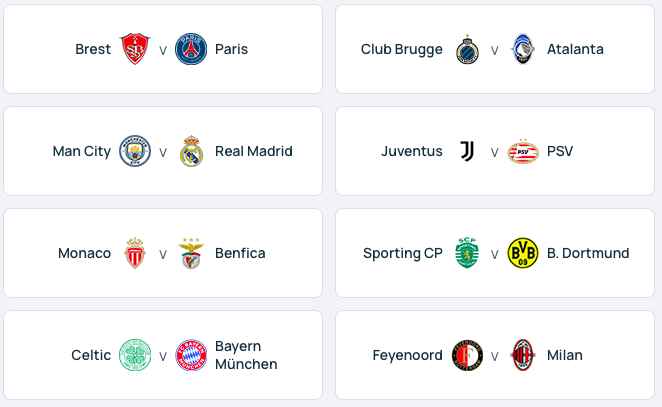Select the Juventus logo
This screenshot has height=407, width=662.
[x=467, y=151]
